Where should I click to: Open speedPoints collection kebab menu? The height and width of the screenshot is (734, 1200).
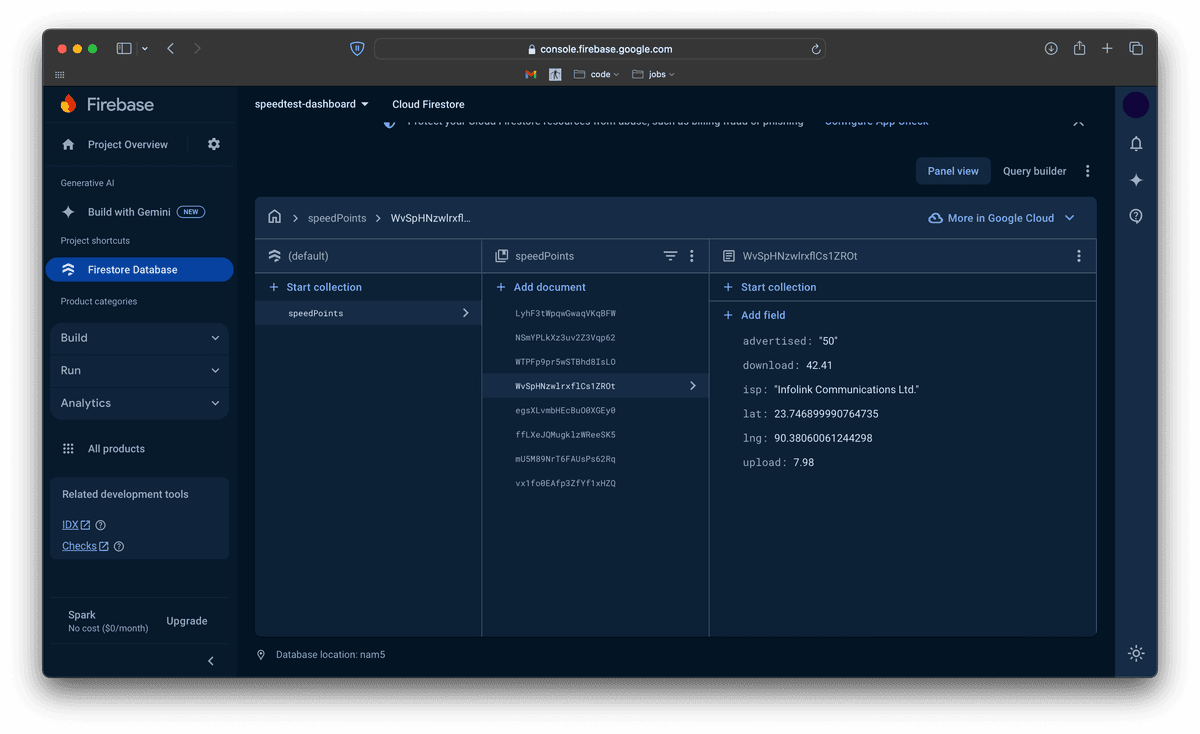692,256
